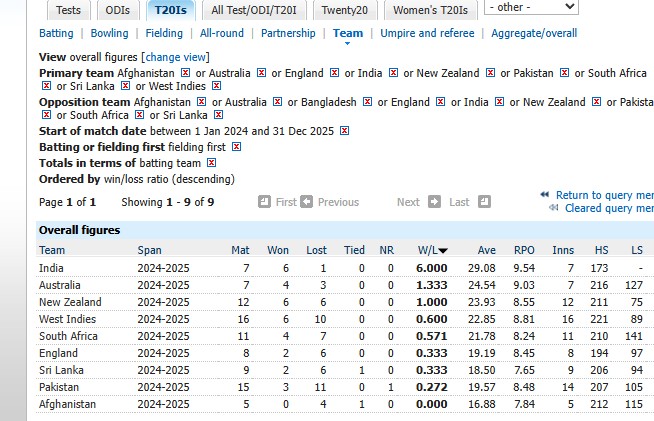Switch to the ODIs tab
Viewport: 654px width, 421px height.
click(x=118, y=10)
